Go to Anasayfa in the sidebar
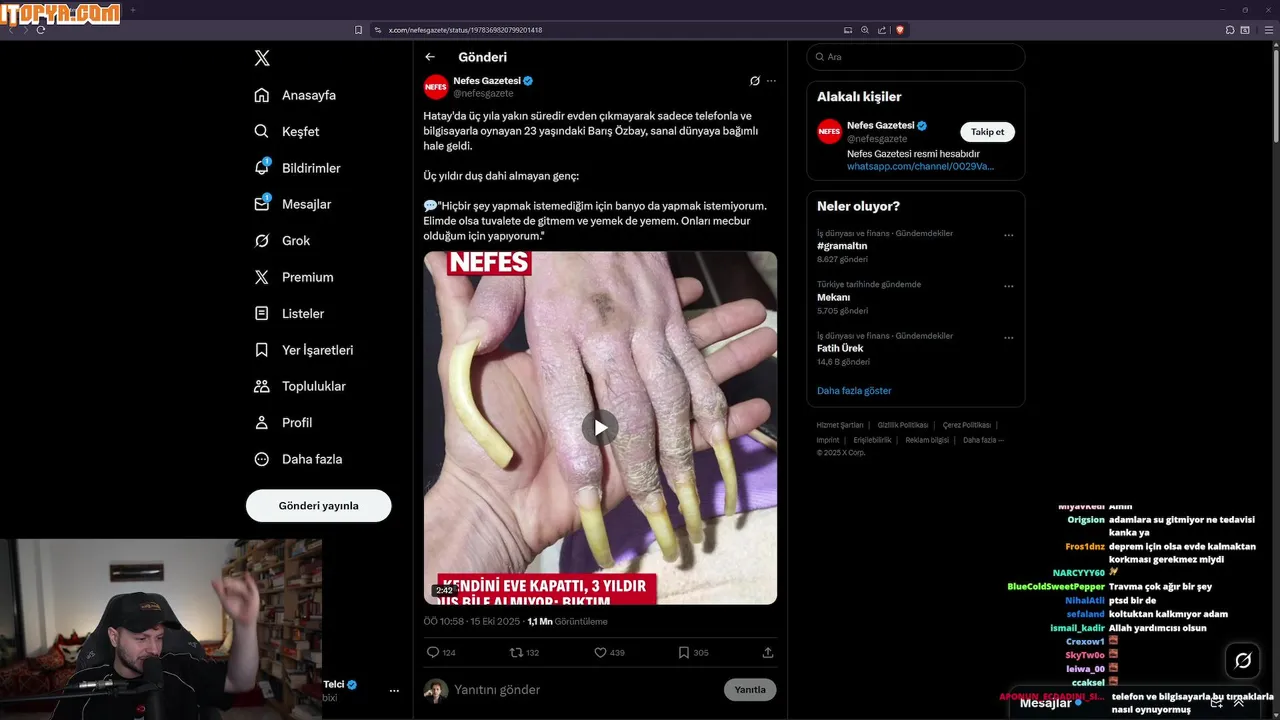This screenshot has width=1280, height=720. 296,95
